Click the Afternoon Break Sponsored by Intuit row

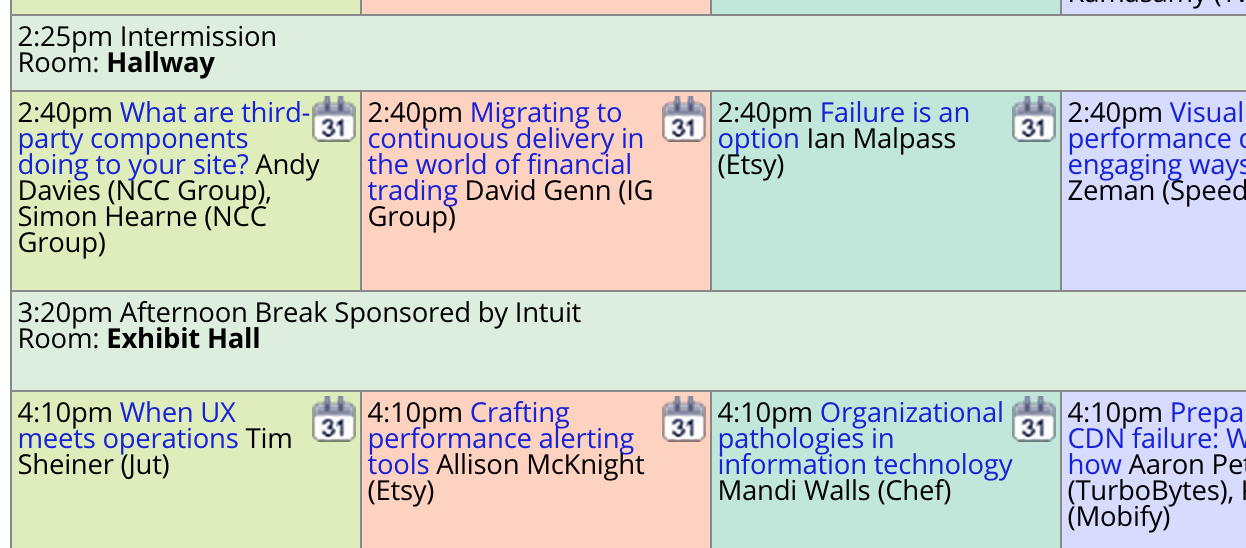pos(628,341)
